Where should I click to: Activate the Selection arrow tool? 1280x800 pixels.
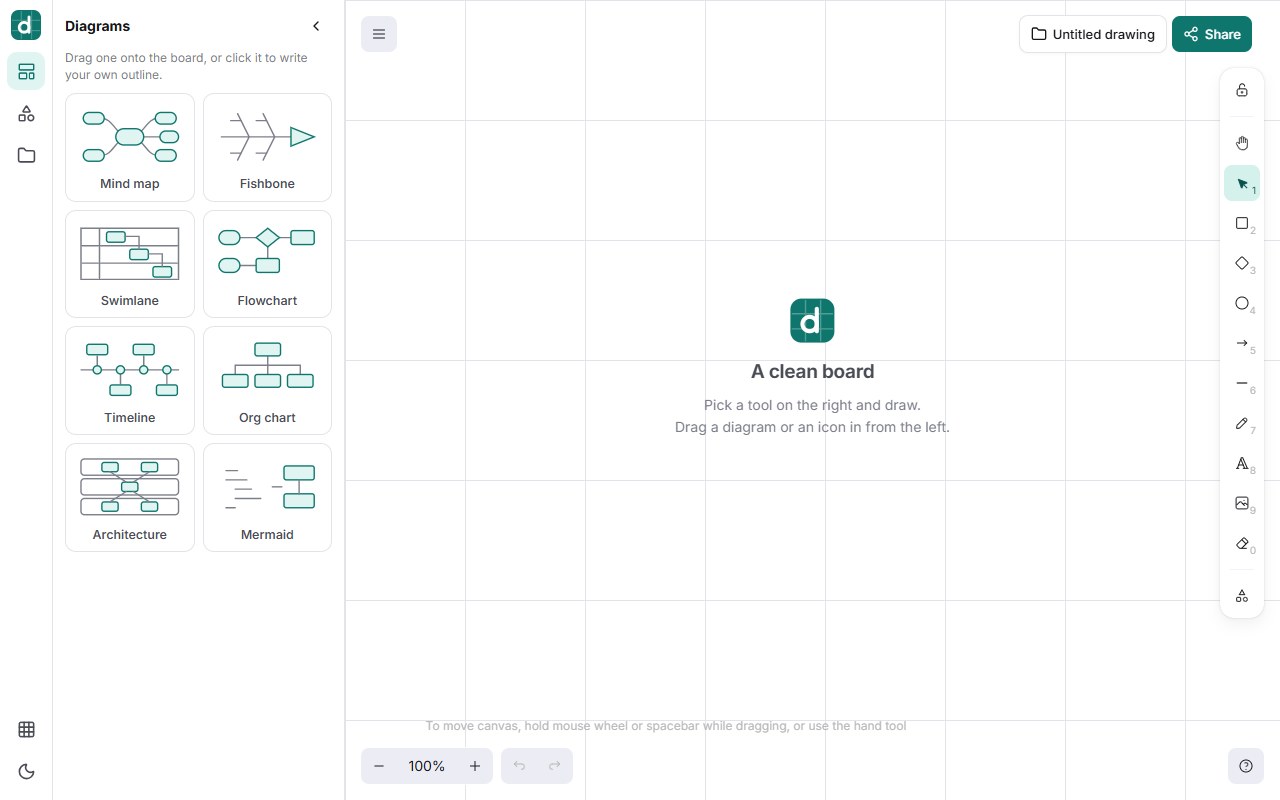point(1242,183)
